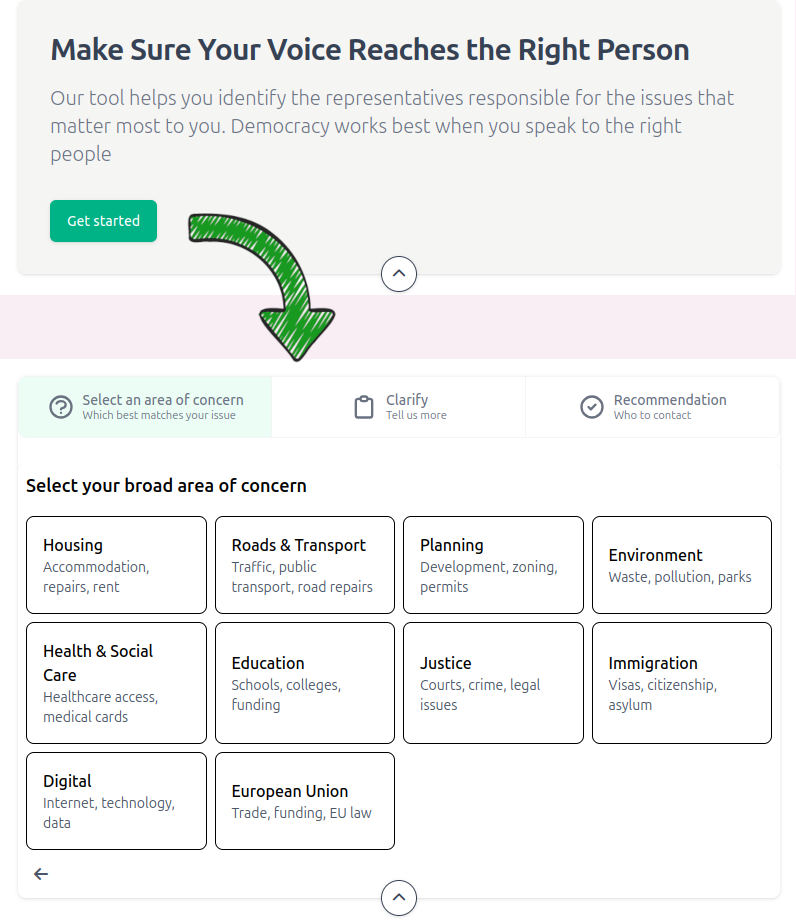Viewport: 796px width, 920px height.
Task: Click the question mark icon in the first step
Action: click(x=60, y=407)
